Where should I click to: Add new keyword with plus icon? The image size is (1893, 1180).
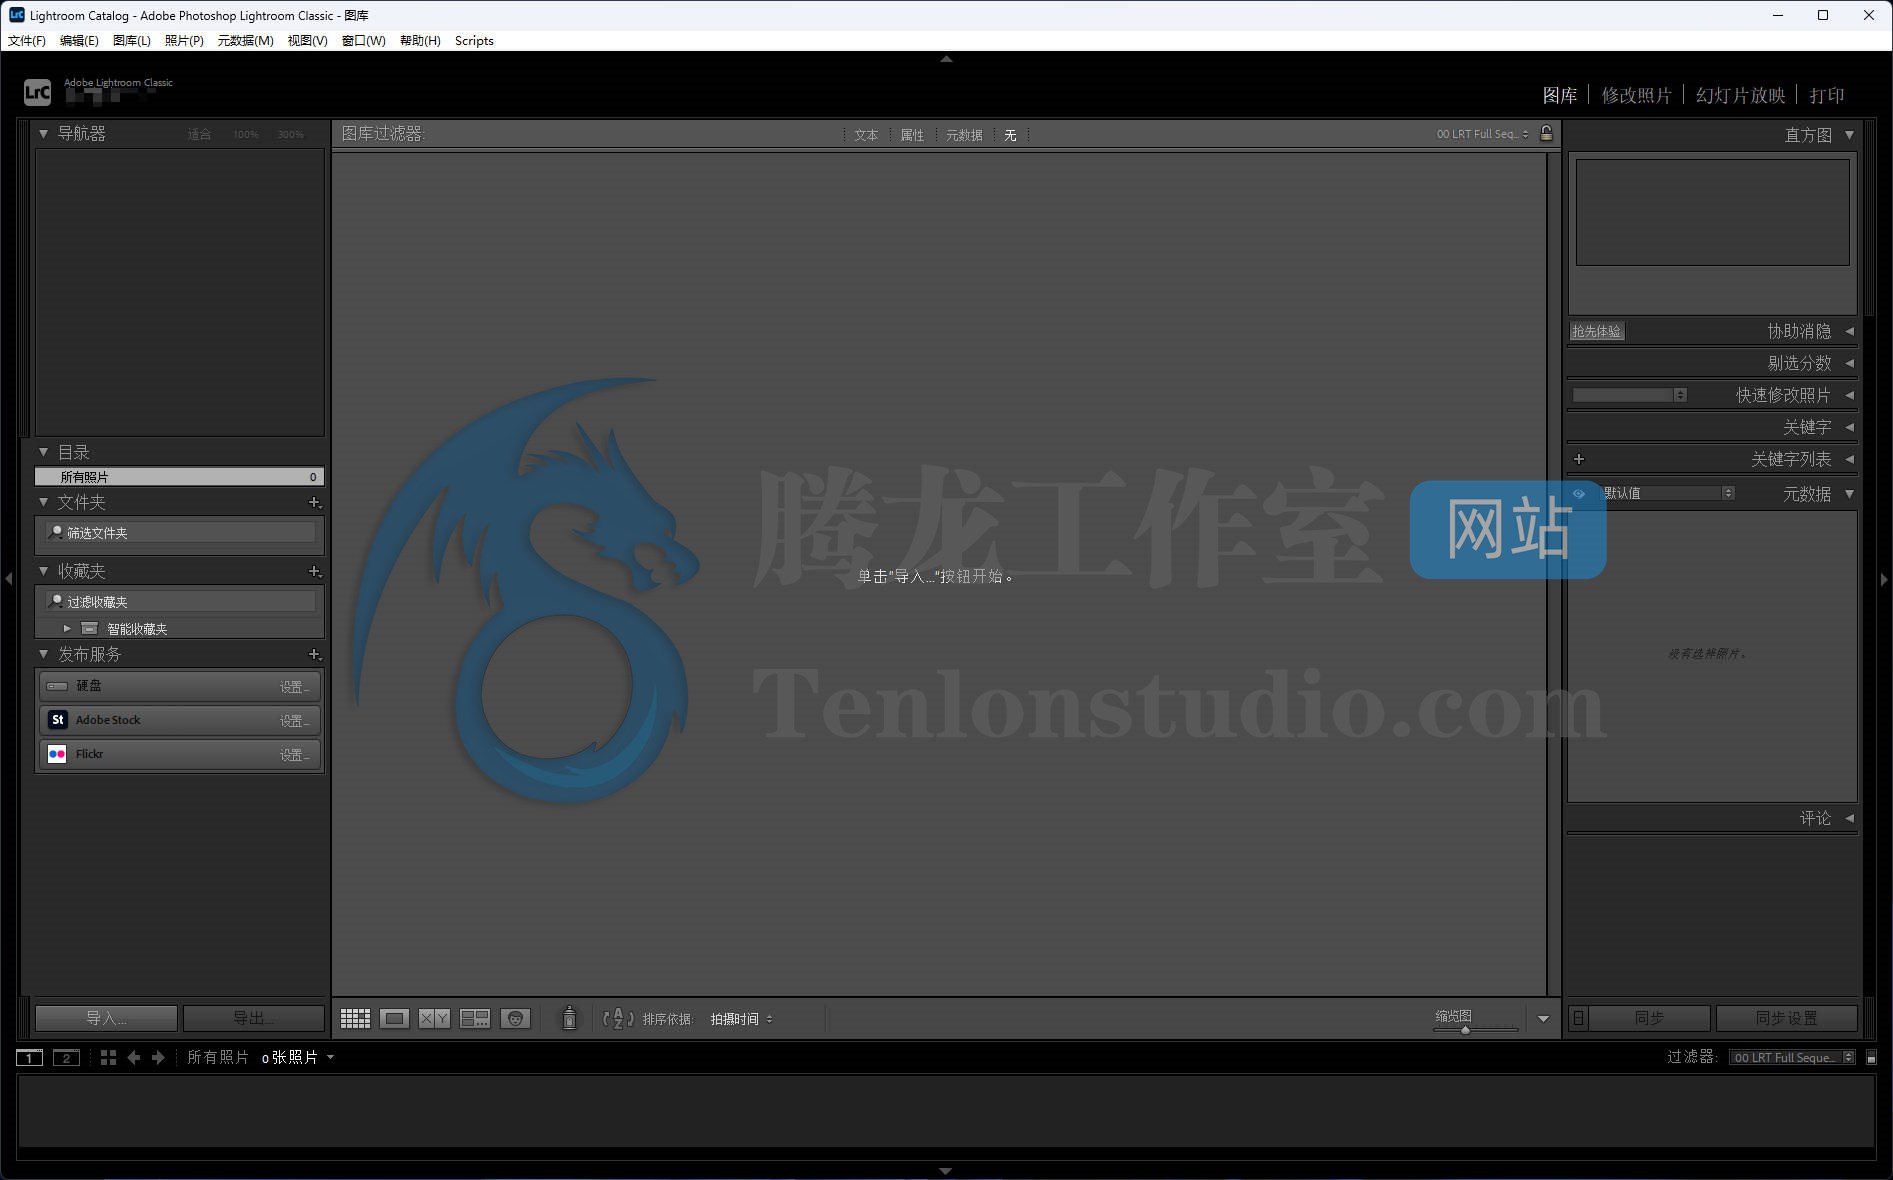1579,459
